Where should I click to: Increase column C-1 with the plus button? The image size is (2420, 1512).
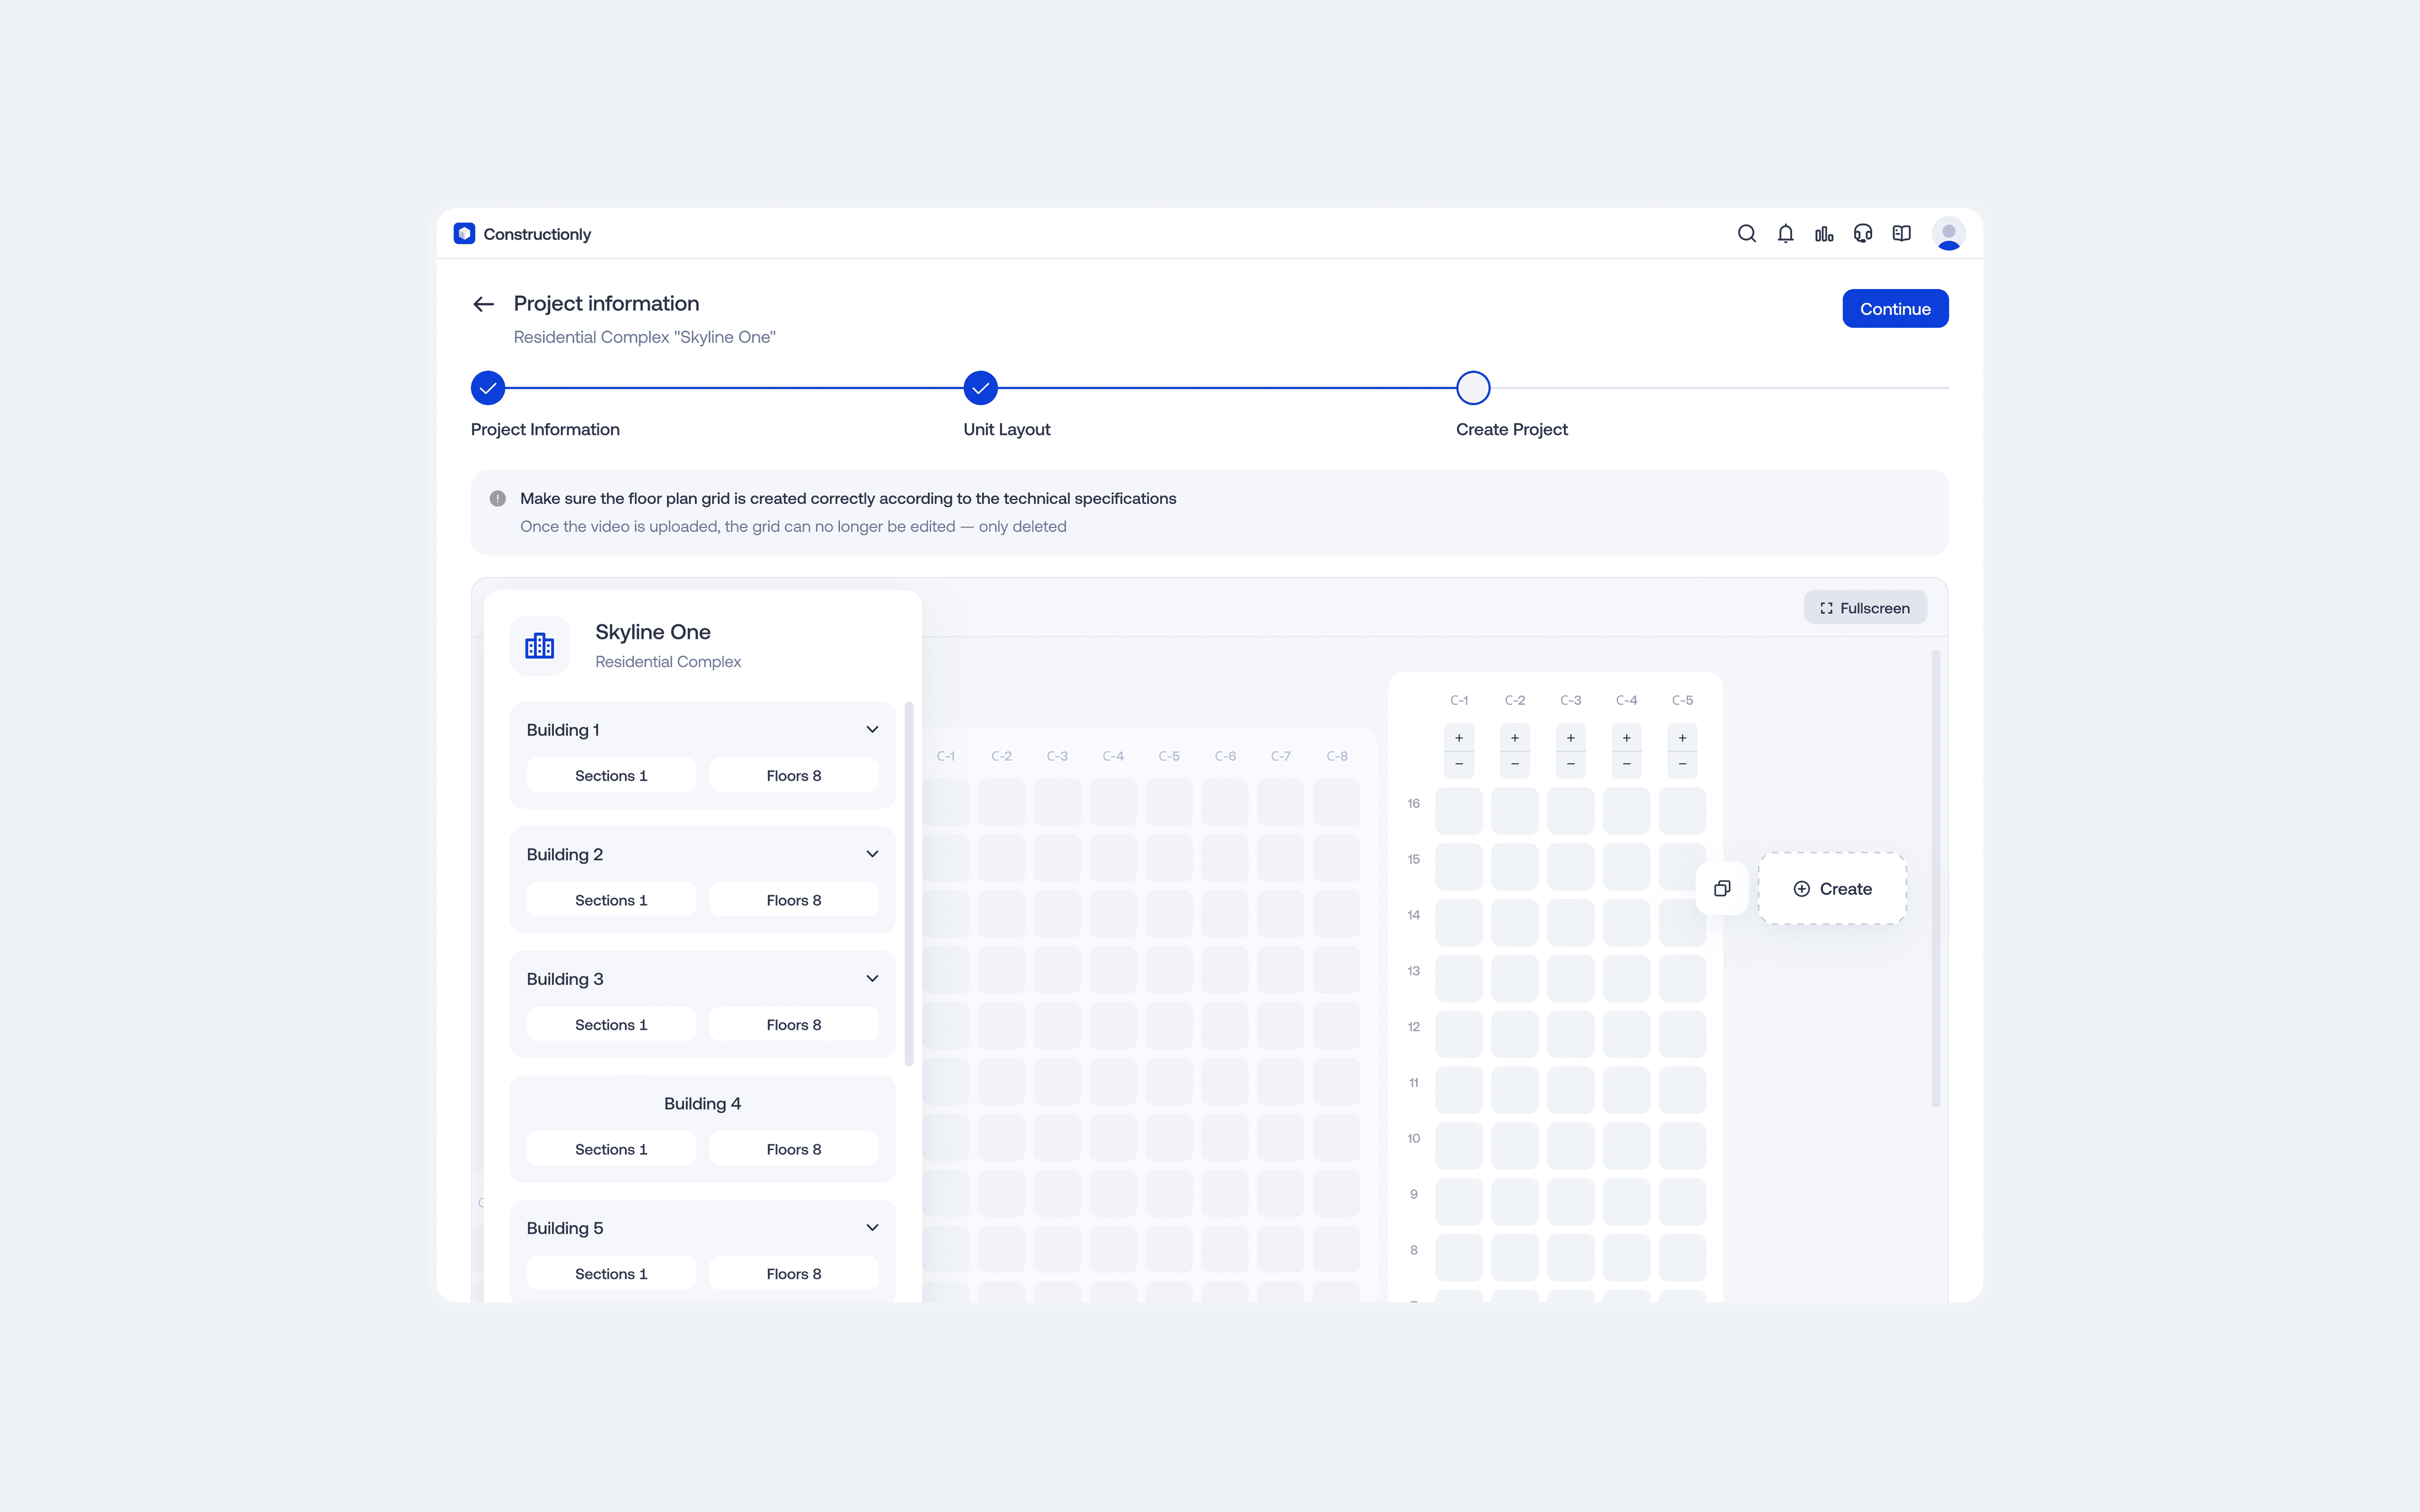pyautogui.click(x=1459, y=738)
